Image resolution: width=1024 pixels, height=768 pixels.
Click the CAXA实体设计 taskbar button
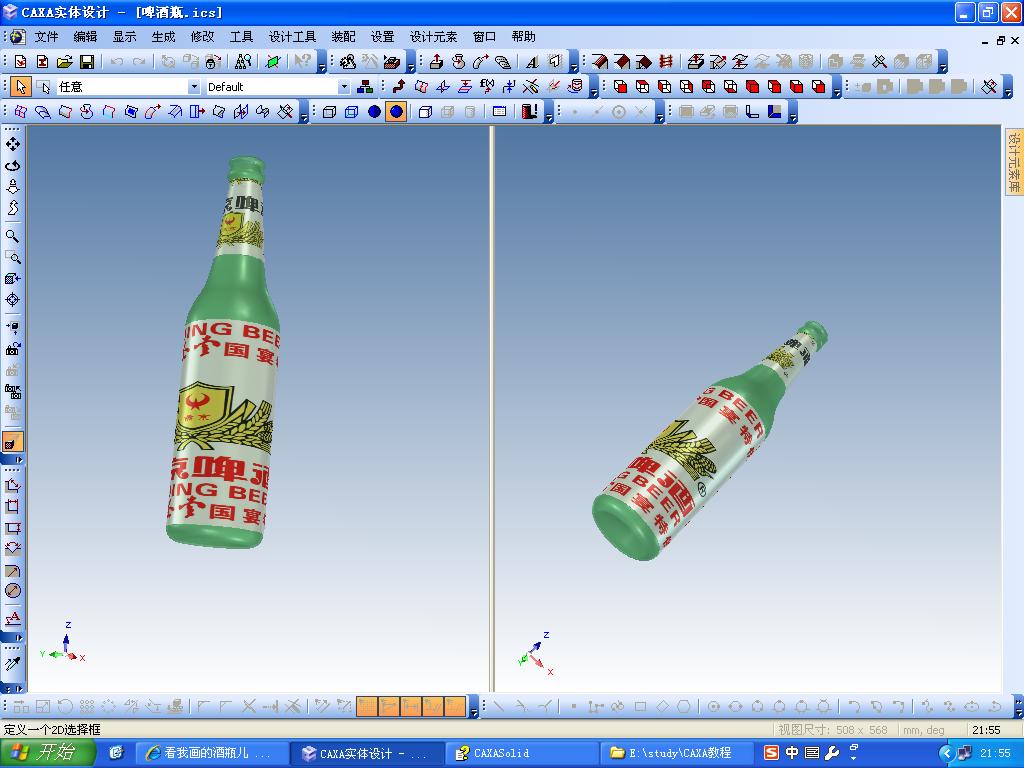coord(368,753)
